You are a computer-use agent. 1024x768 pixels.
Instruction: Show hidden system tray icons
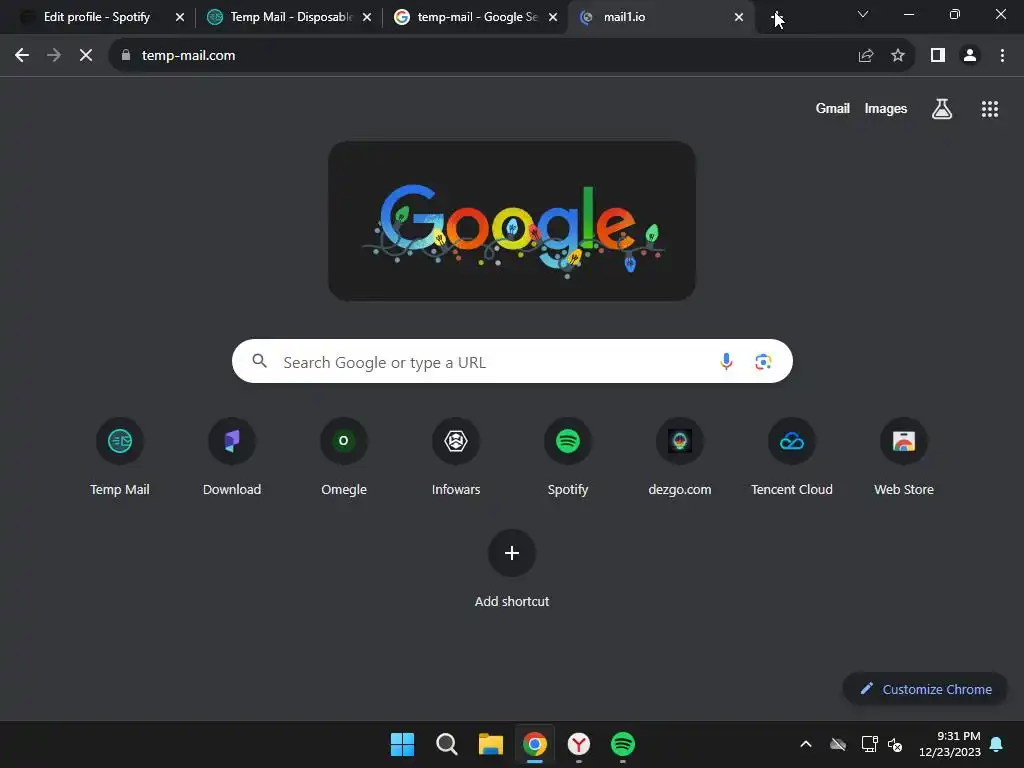pos(806,744)
